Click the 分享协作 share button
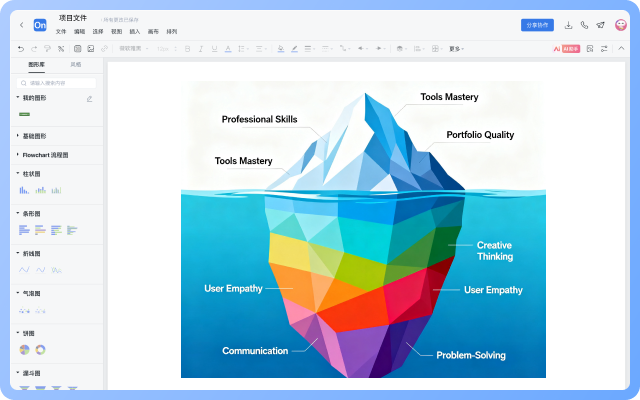640x400 pixels. point(537,25)
